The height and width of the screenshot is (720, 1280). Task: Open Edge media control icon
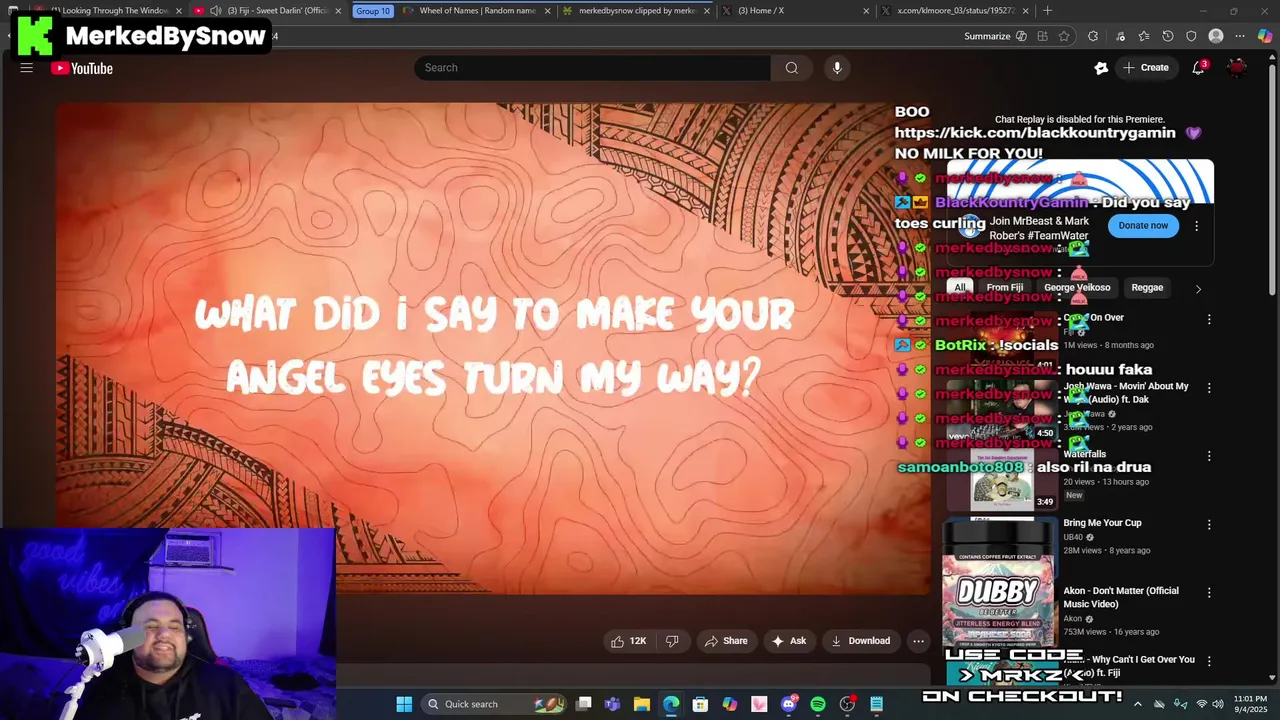point(1119,36)
